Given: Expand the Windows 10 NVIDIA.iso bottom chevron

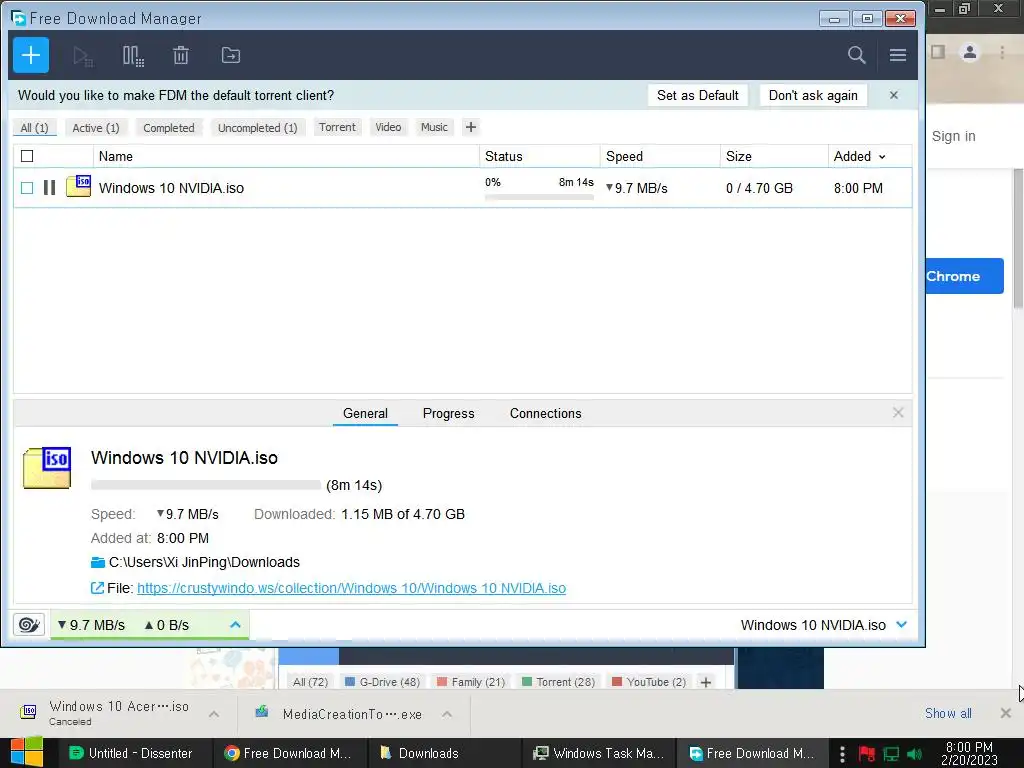Looking at the screenshot, I should [x=902, y=625].
